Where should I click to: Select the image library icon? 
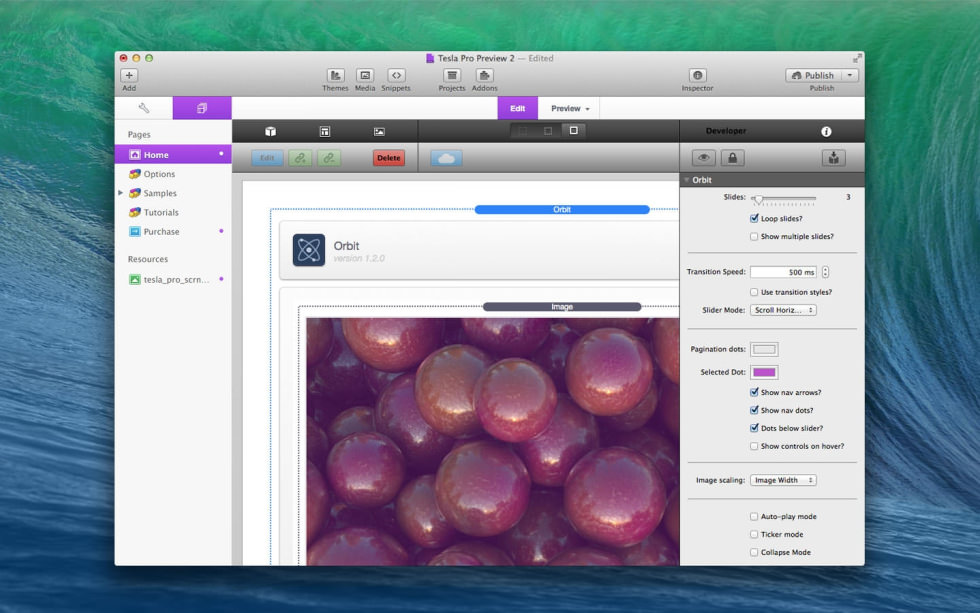[379, 131]
